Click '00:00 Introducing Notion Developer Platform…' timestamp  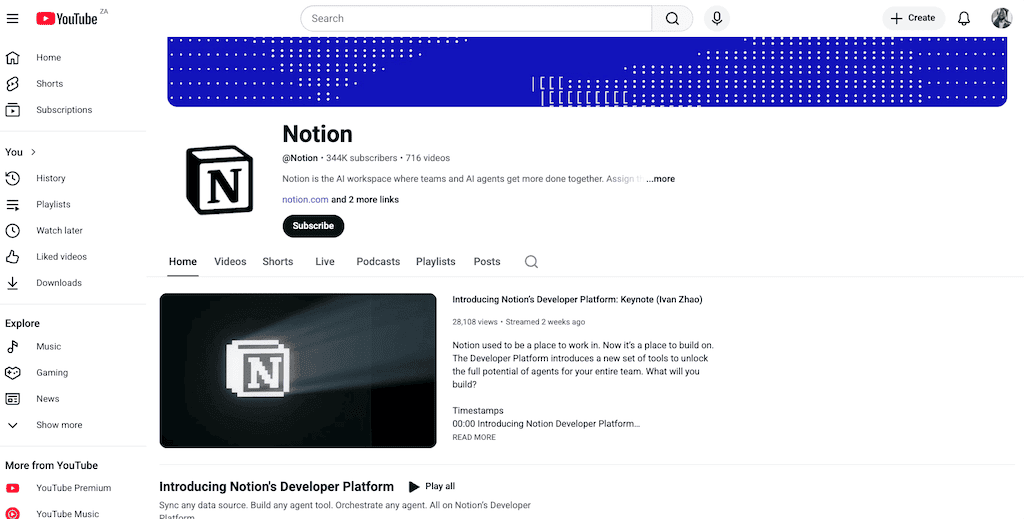point(546,424)
